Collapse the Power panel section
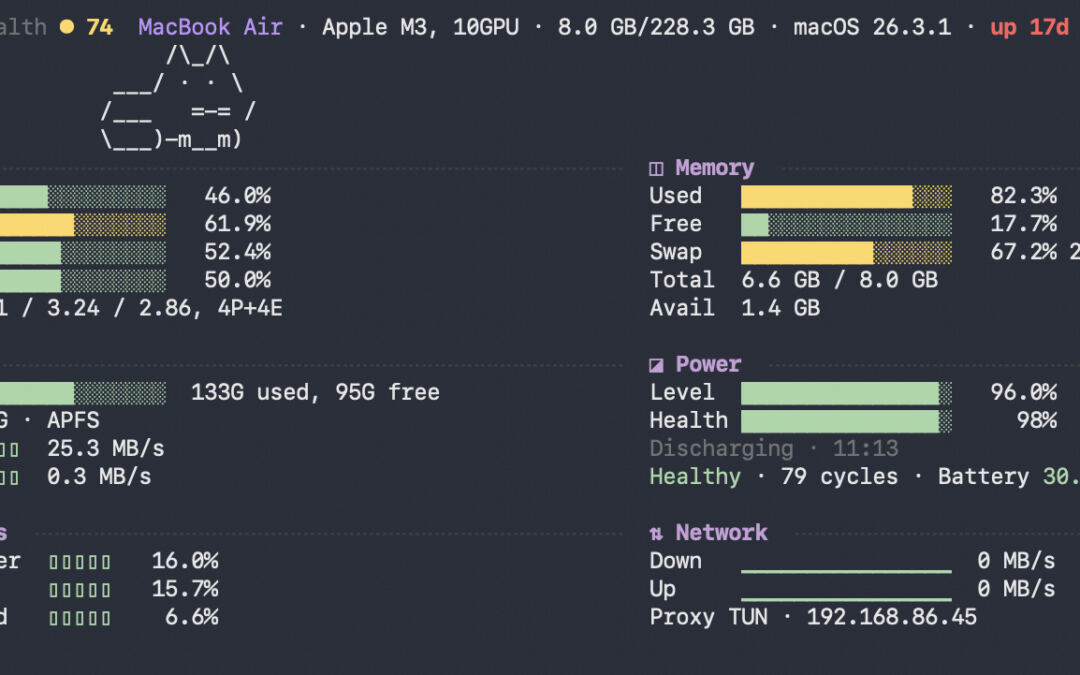The height and width of the screenshot is (675, 1080). point(708,364)
